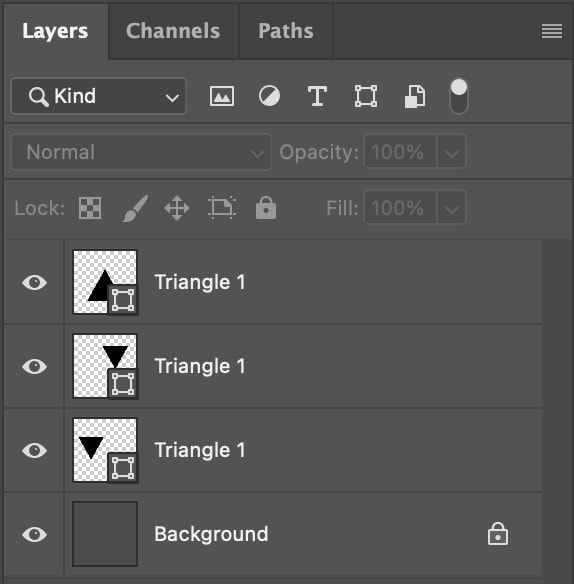The image size is (574, 584).
Task: Switch to the Paths tab
Action: tap(286, 31)
